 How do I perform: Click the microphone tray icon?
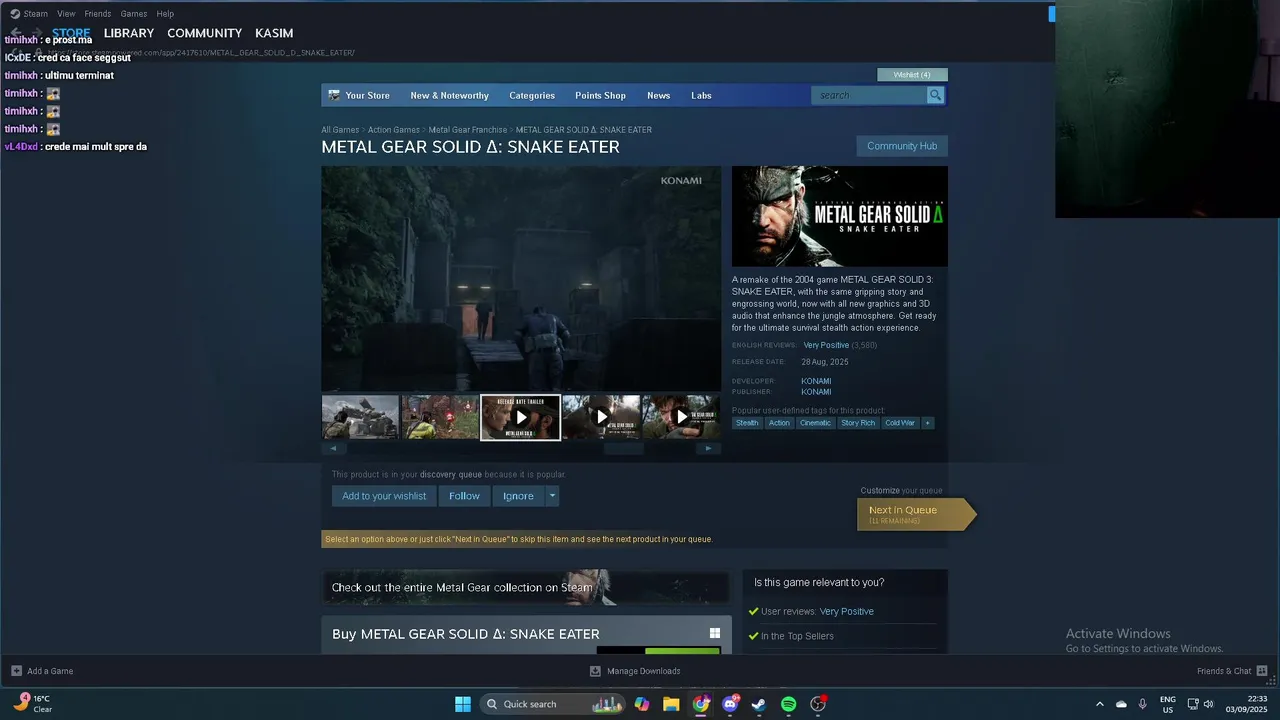tap(1143, 704)
